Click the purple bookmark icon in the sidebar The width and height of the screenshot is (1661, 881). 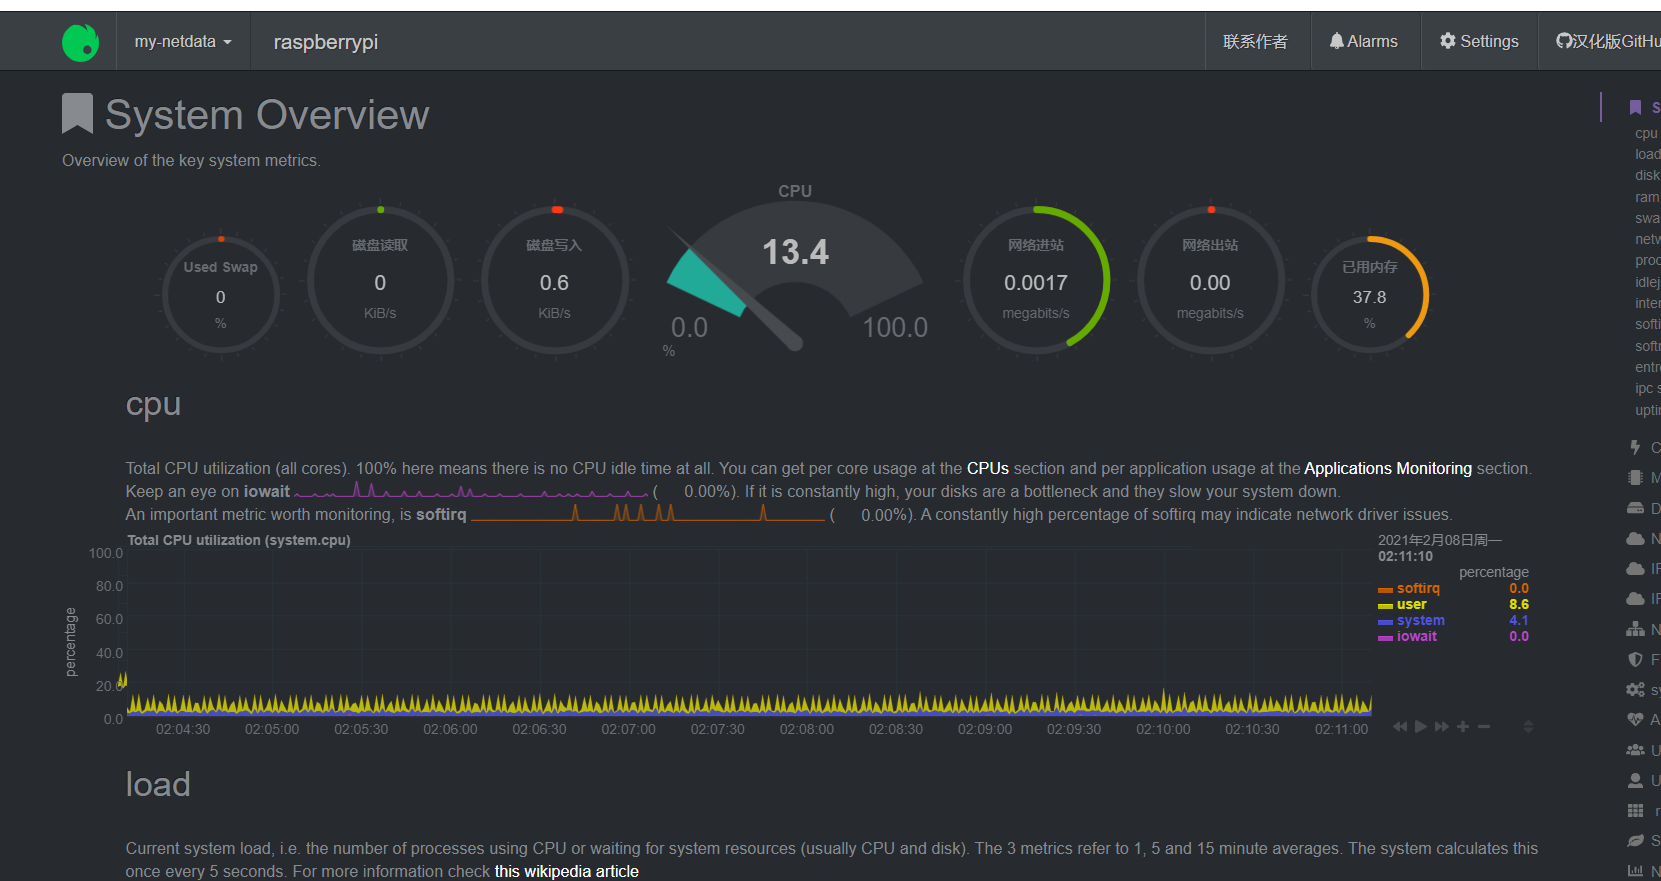[x=1635, y=107]
